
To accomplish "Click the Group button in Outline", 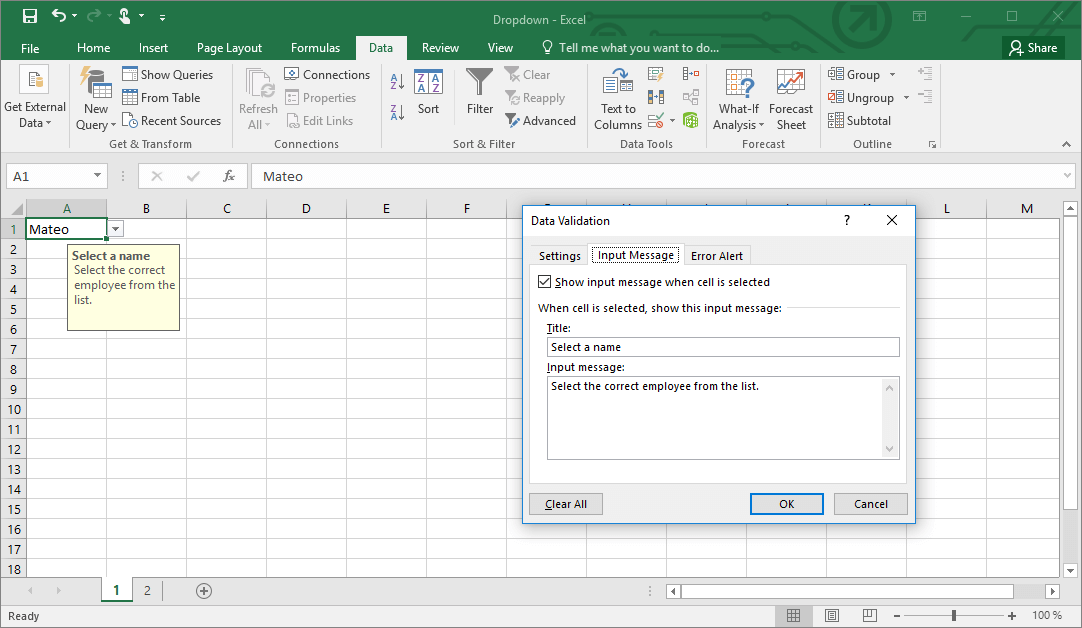I will [854, 75].
